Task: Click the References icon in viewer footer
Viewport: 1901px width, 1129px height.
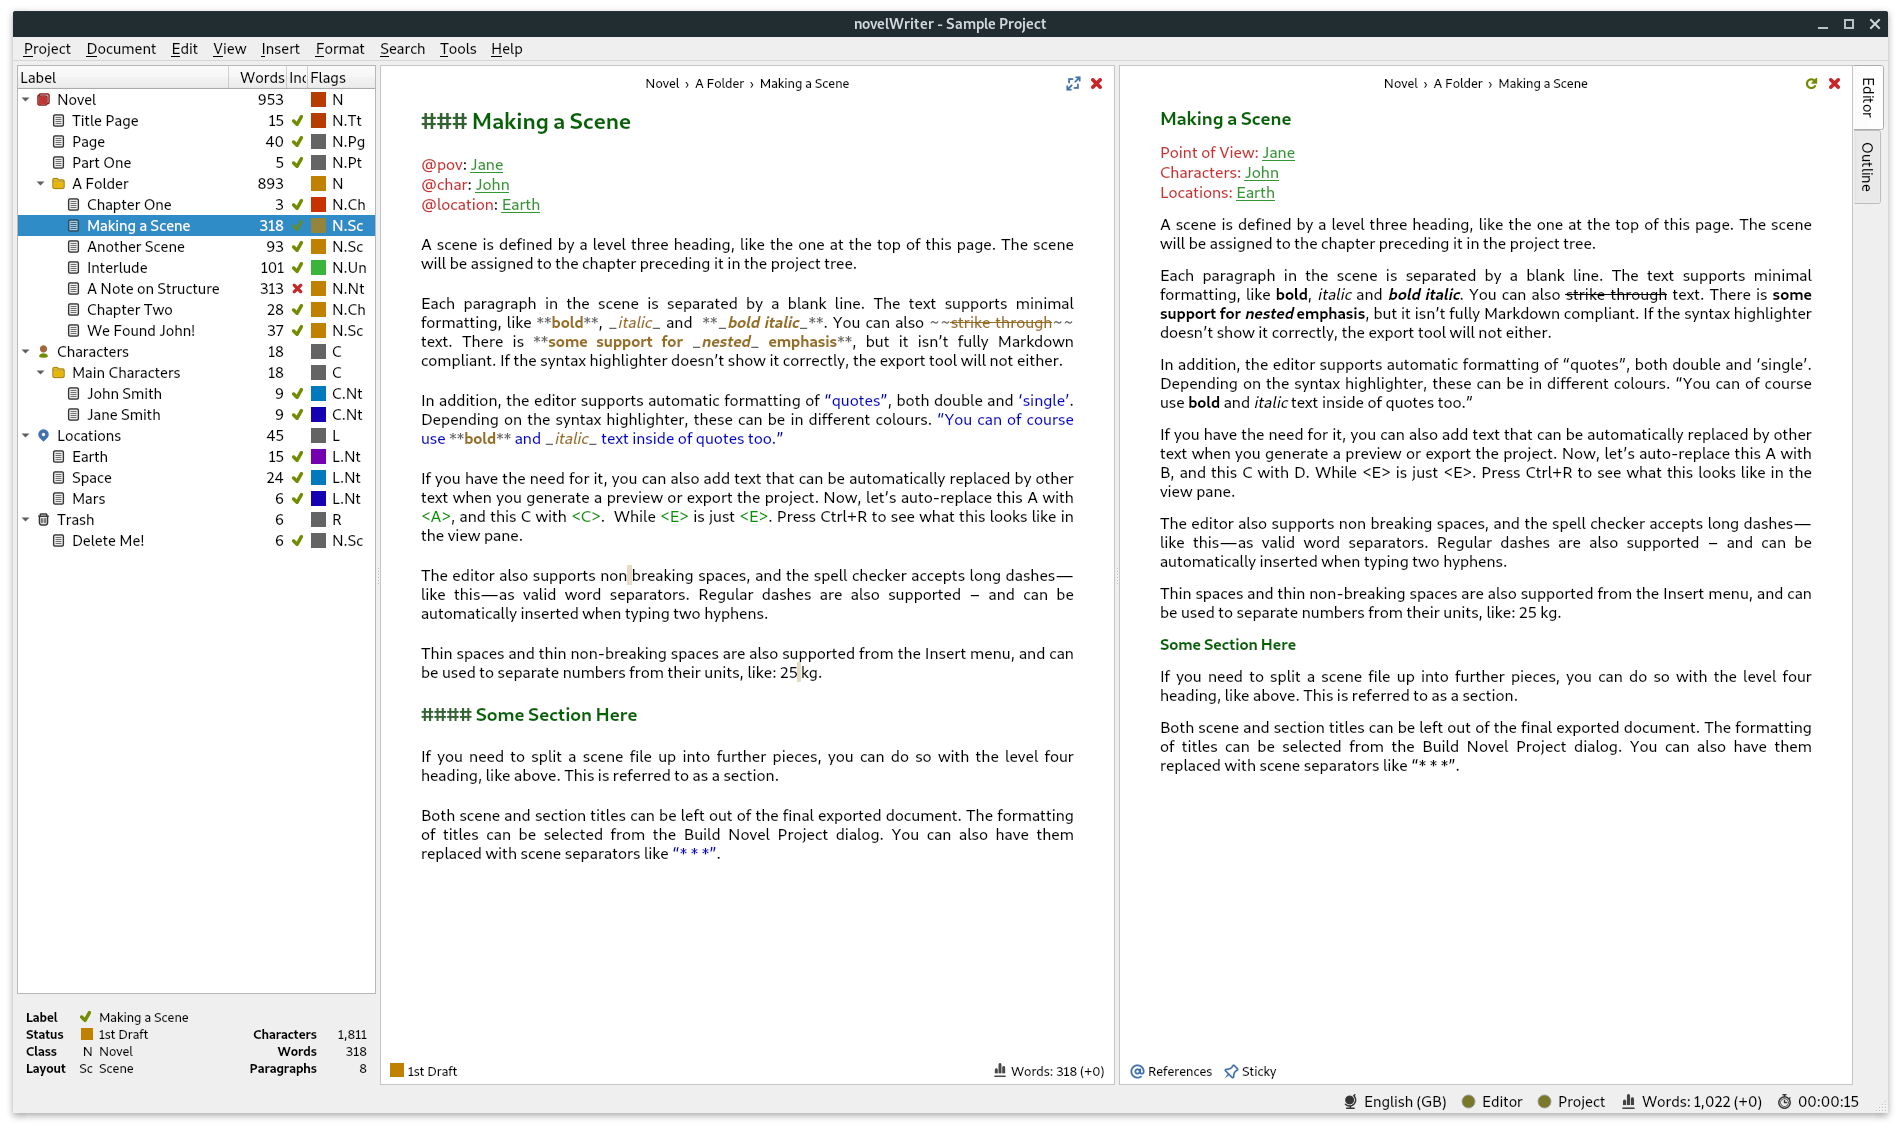Action: 1137,1071
